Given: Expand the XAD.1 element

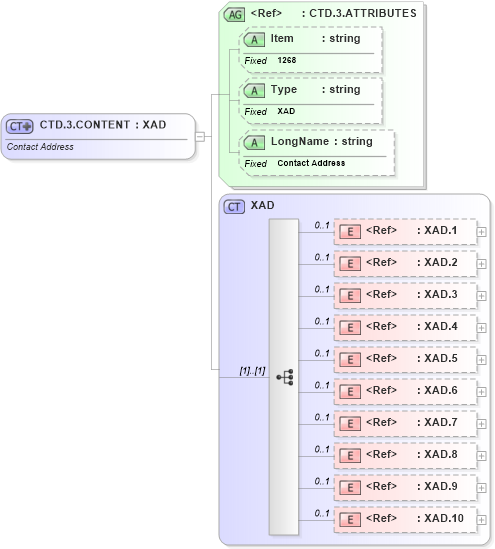Looking at the screenshot, I should pos(481,232).
